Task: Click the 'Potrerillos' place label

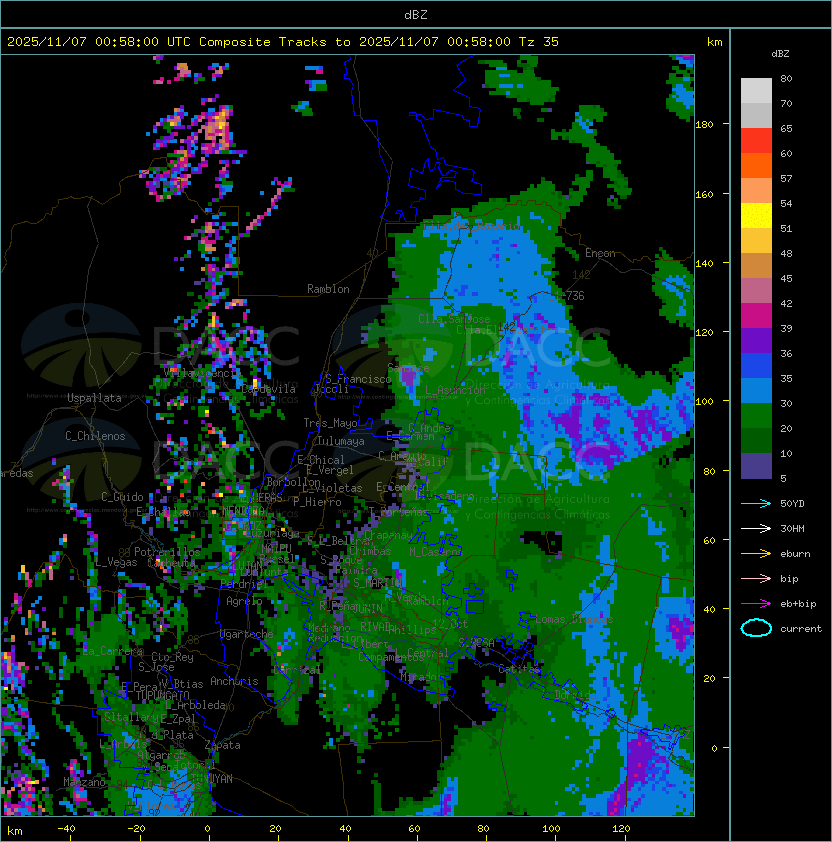Action: coord(167,552)
